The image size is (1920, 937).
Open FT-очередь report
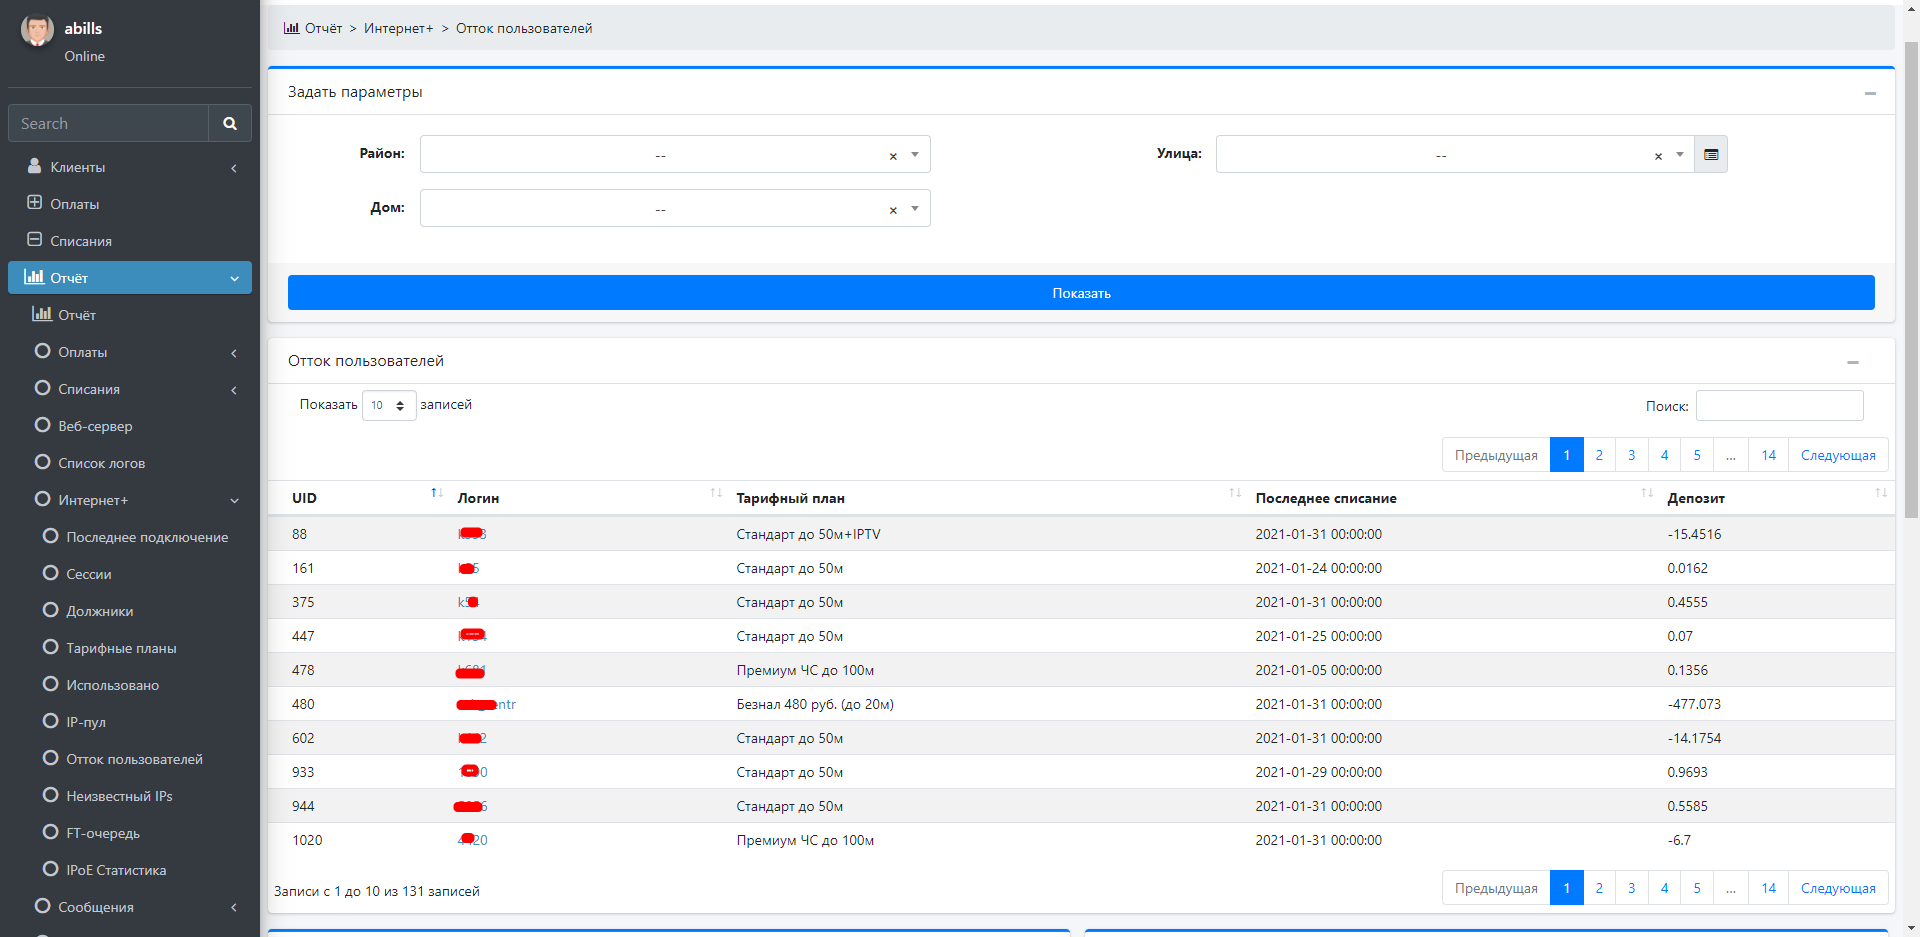tap(130, 833)
